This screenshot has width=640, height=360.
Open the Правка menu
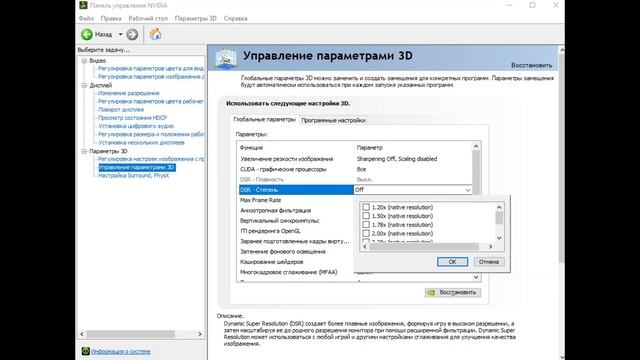point(111,18)
